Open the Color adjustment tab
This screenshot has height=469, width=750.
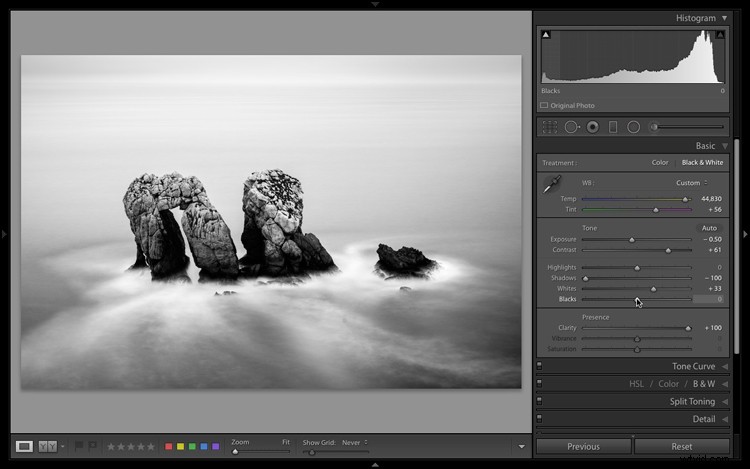point(668,384)
